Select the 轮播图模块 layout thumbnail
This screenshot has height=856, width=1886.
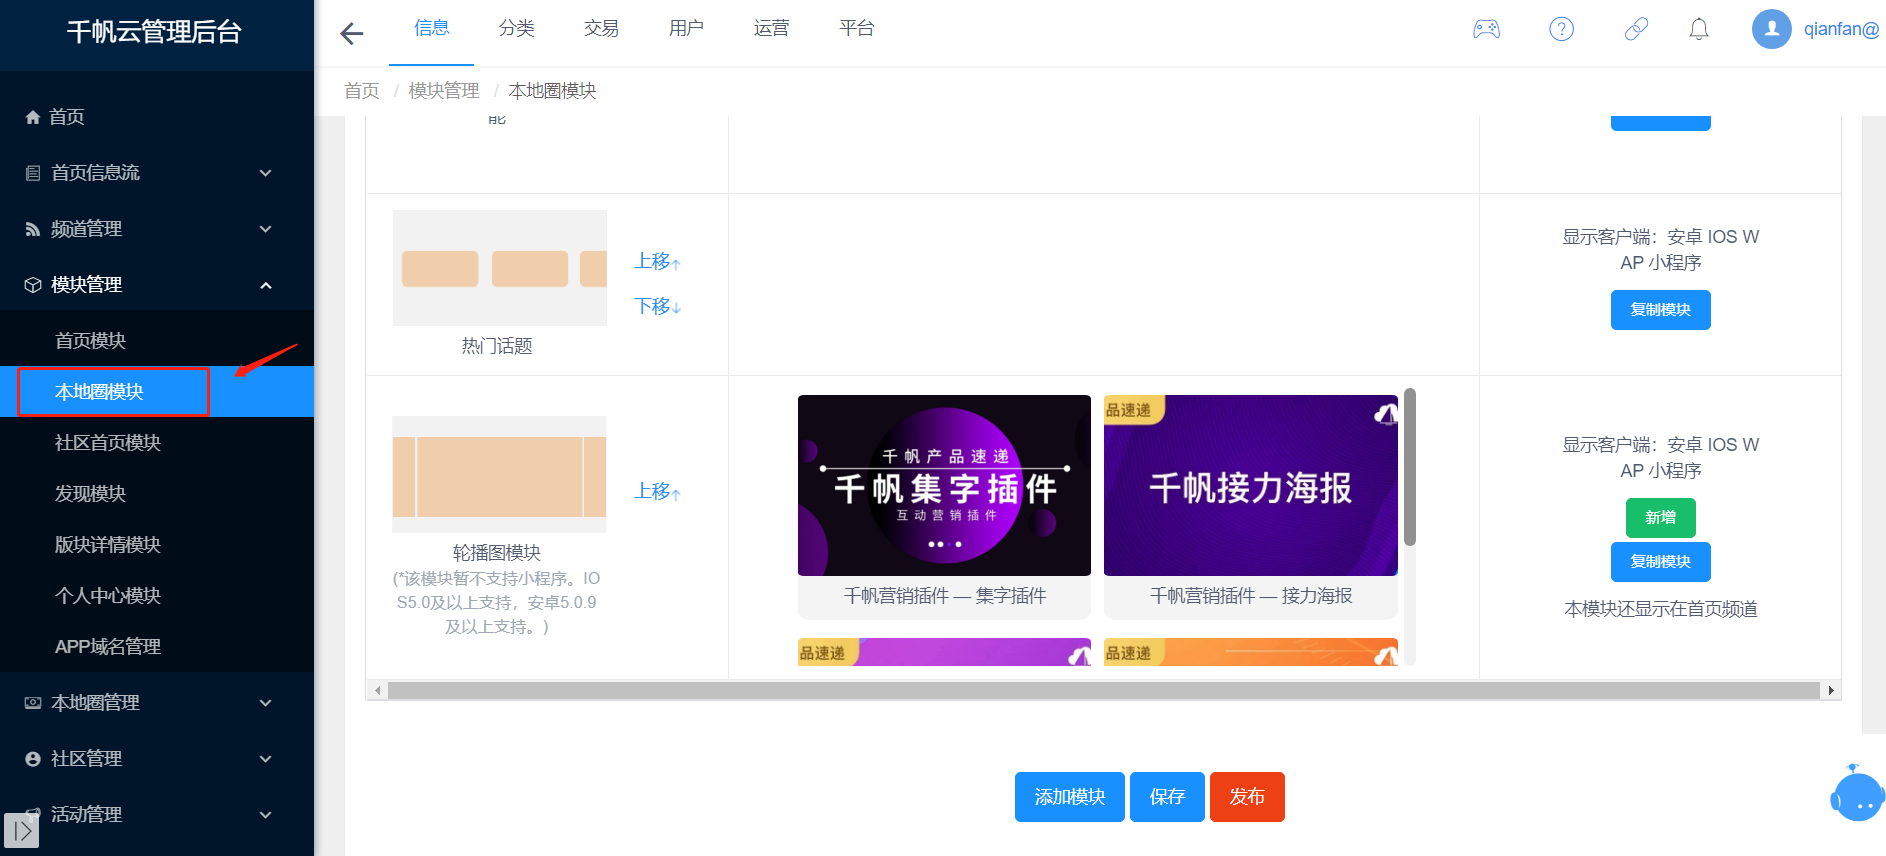click(x=499, y=475)
